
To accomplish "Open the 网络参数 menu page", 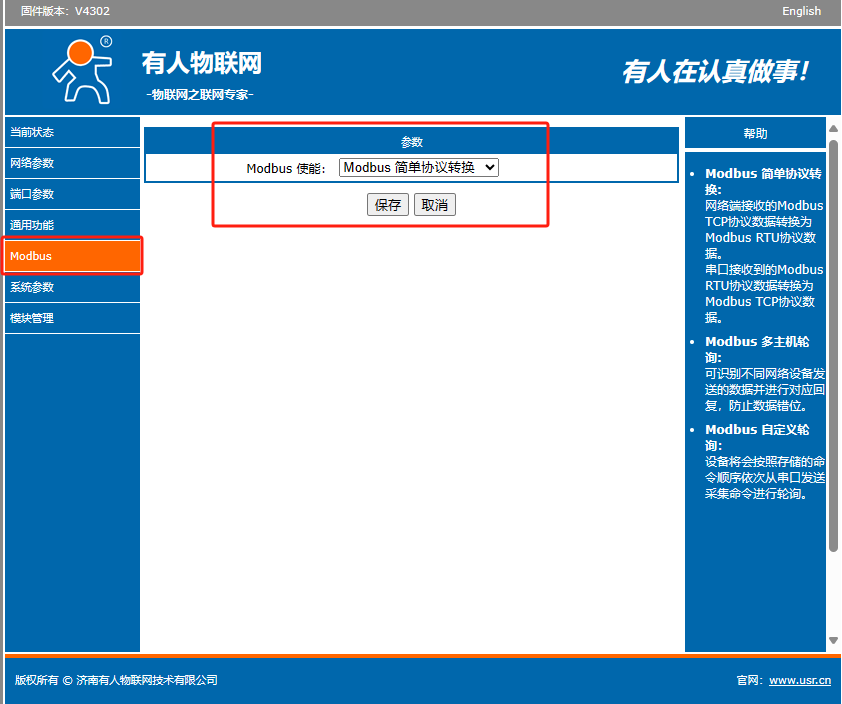I will click(x=72, y=163).
